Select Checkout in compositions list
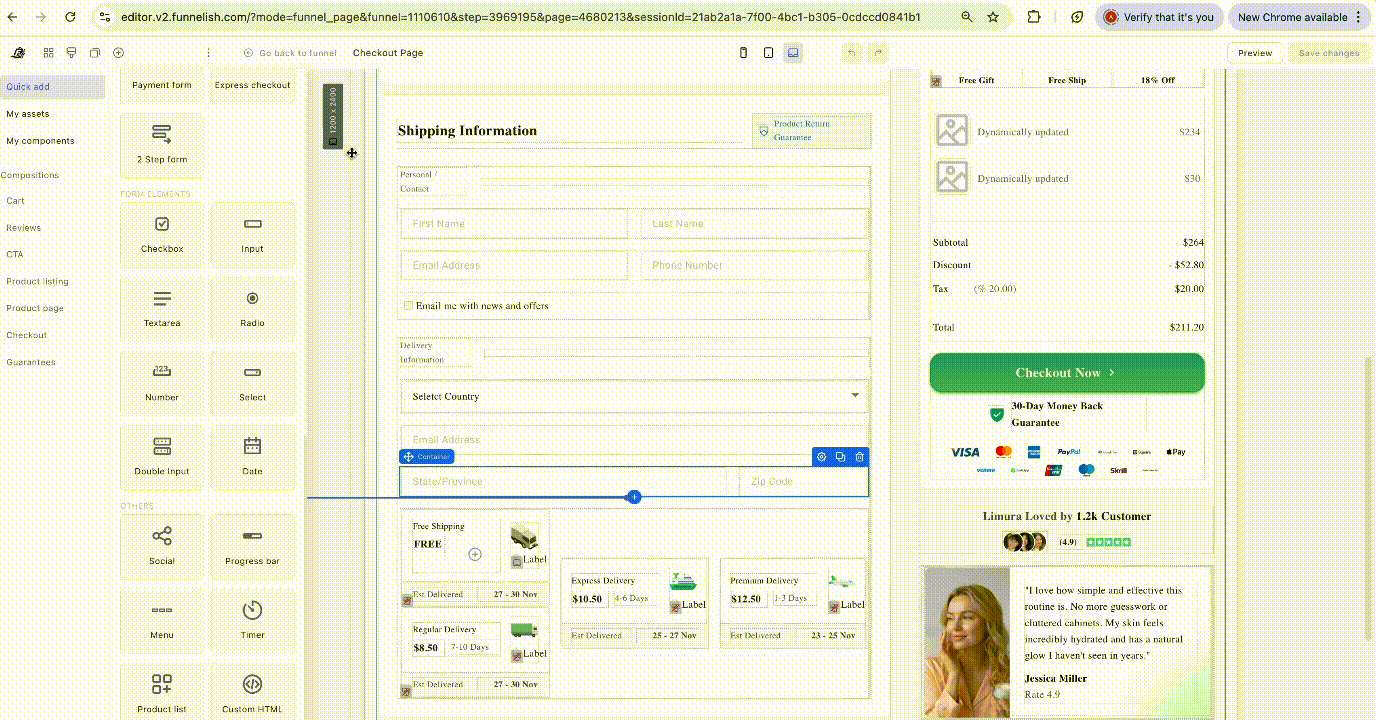Image resolution: width=1376 pixels, height=720 pixels. point(27,335)
